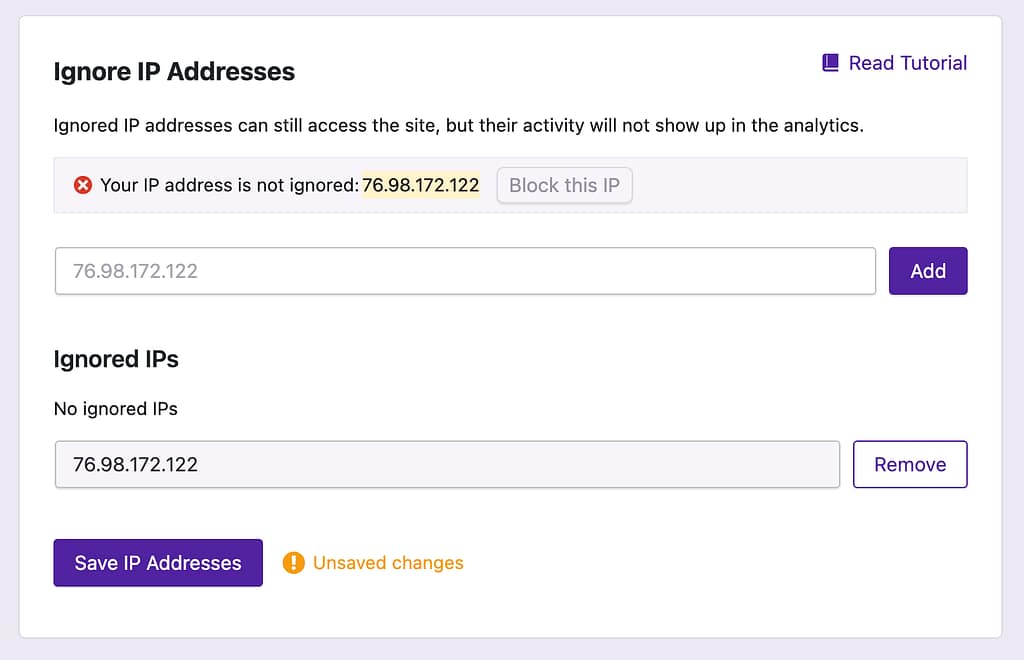This screenshot has height=660, width=1024.
Task: Click the Unsaved changes notice text
Action: [388, 563]
